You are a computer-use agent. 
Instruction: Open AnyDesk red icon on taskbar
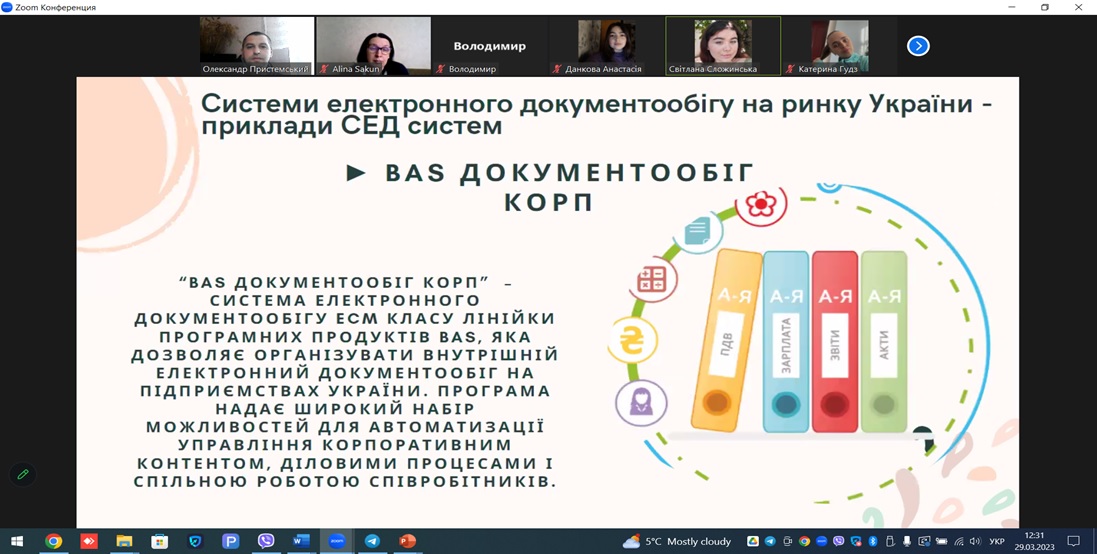click(89, 541)
